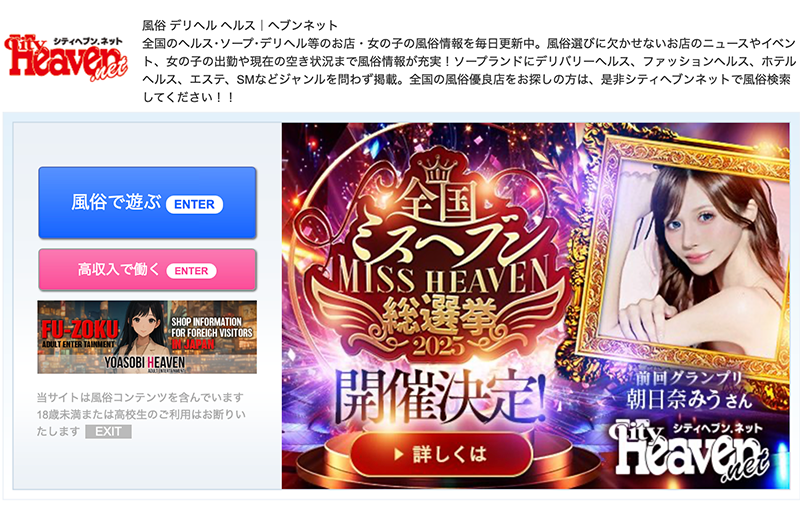Click the red 詳しくは button on banner
Viewport: 800px width, 505px height.
[x=441, y=454]
